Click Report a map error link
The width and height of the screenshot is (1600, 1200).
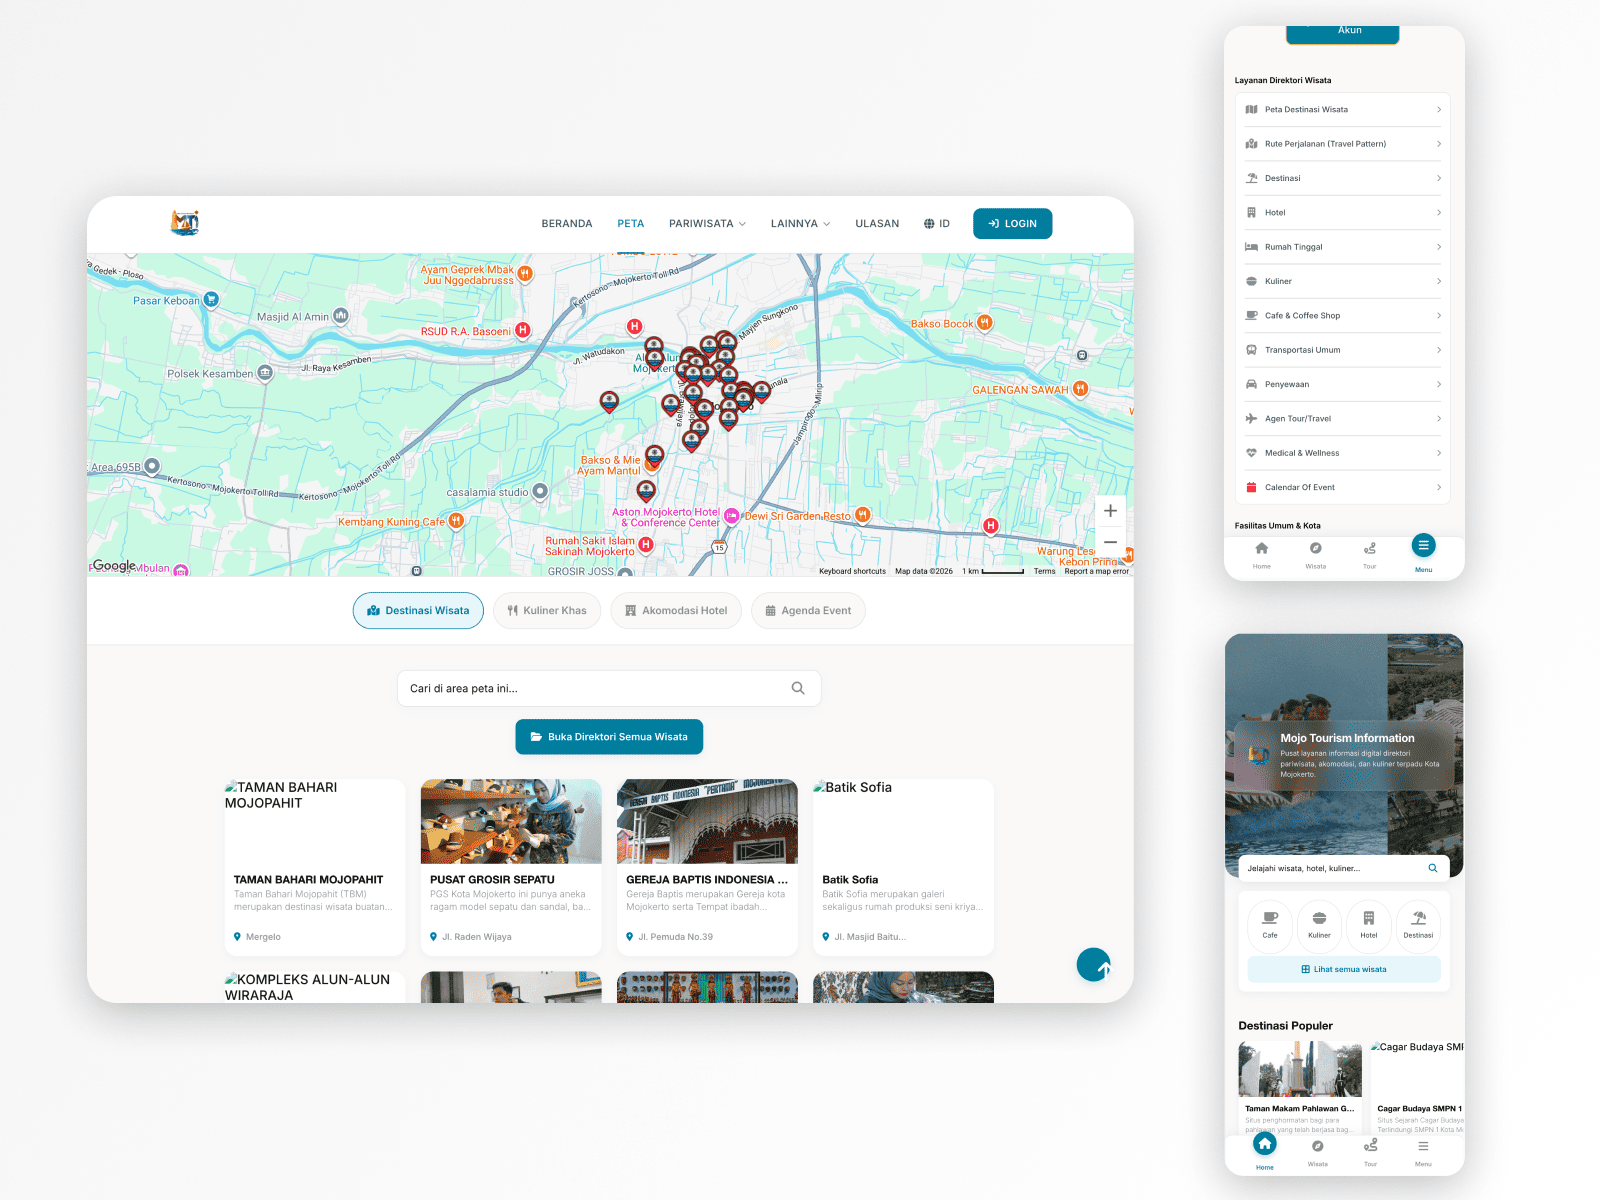point(1096,571)
